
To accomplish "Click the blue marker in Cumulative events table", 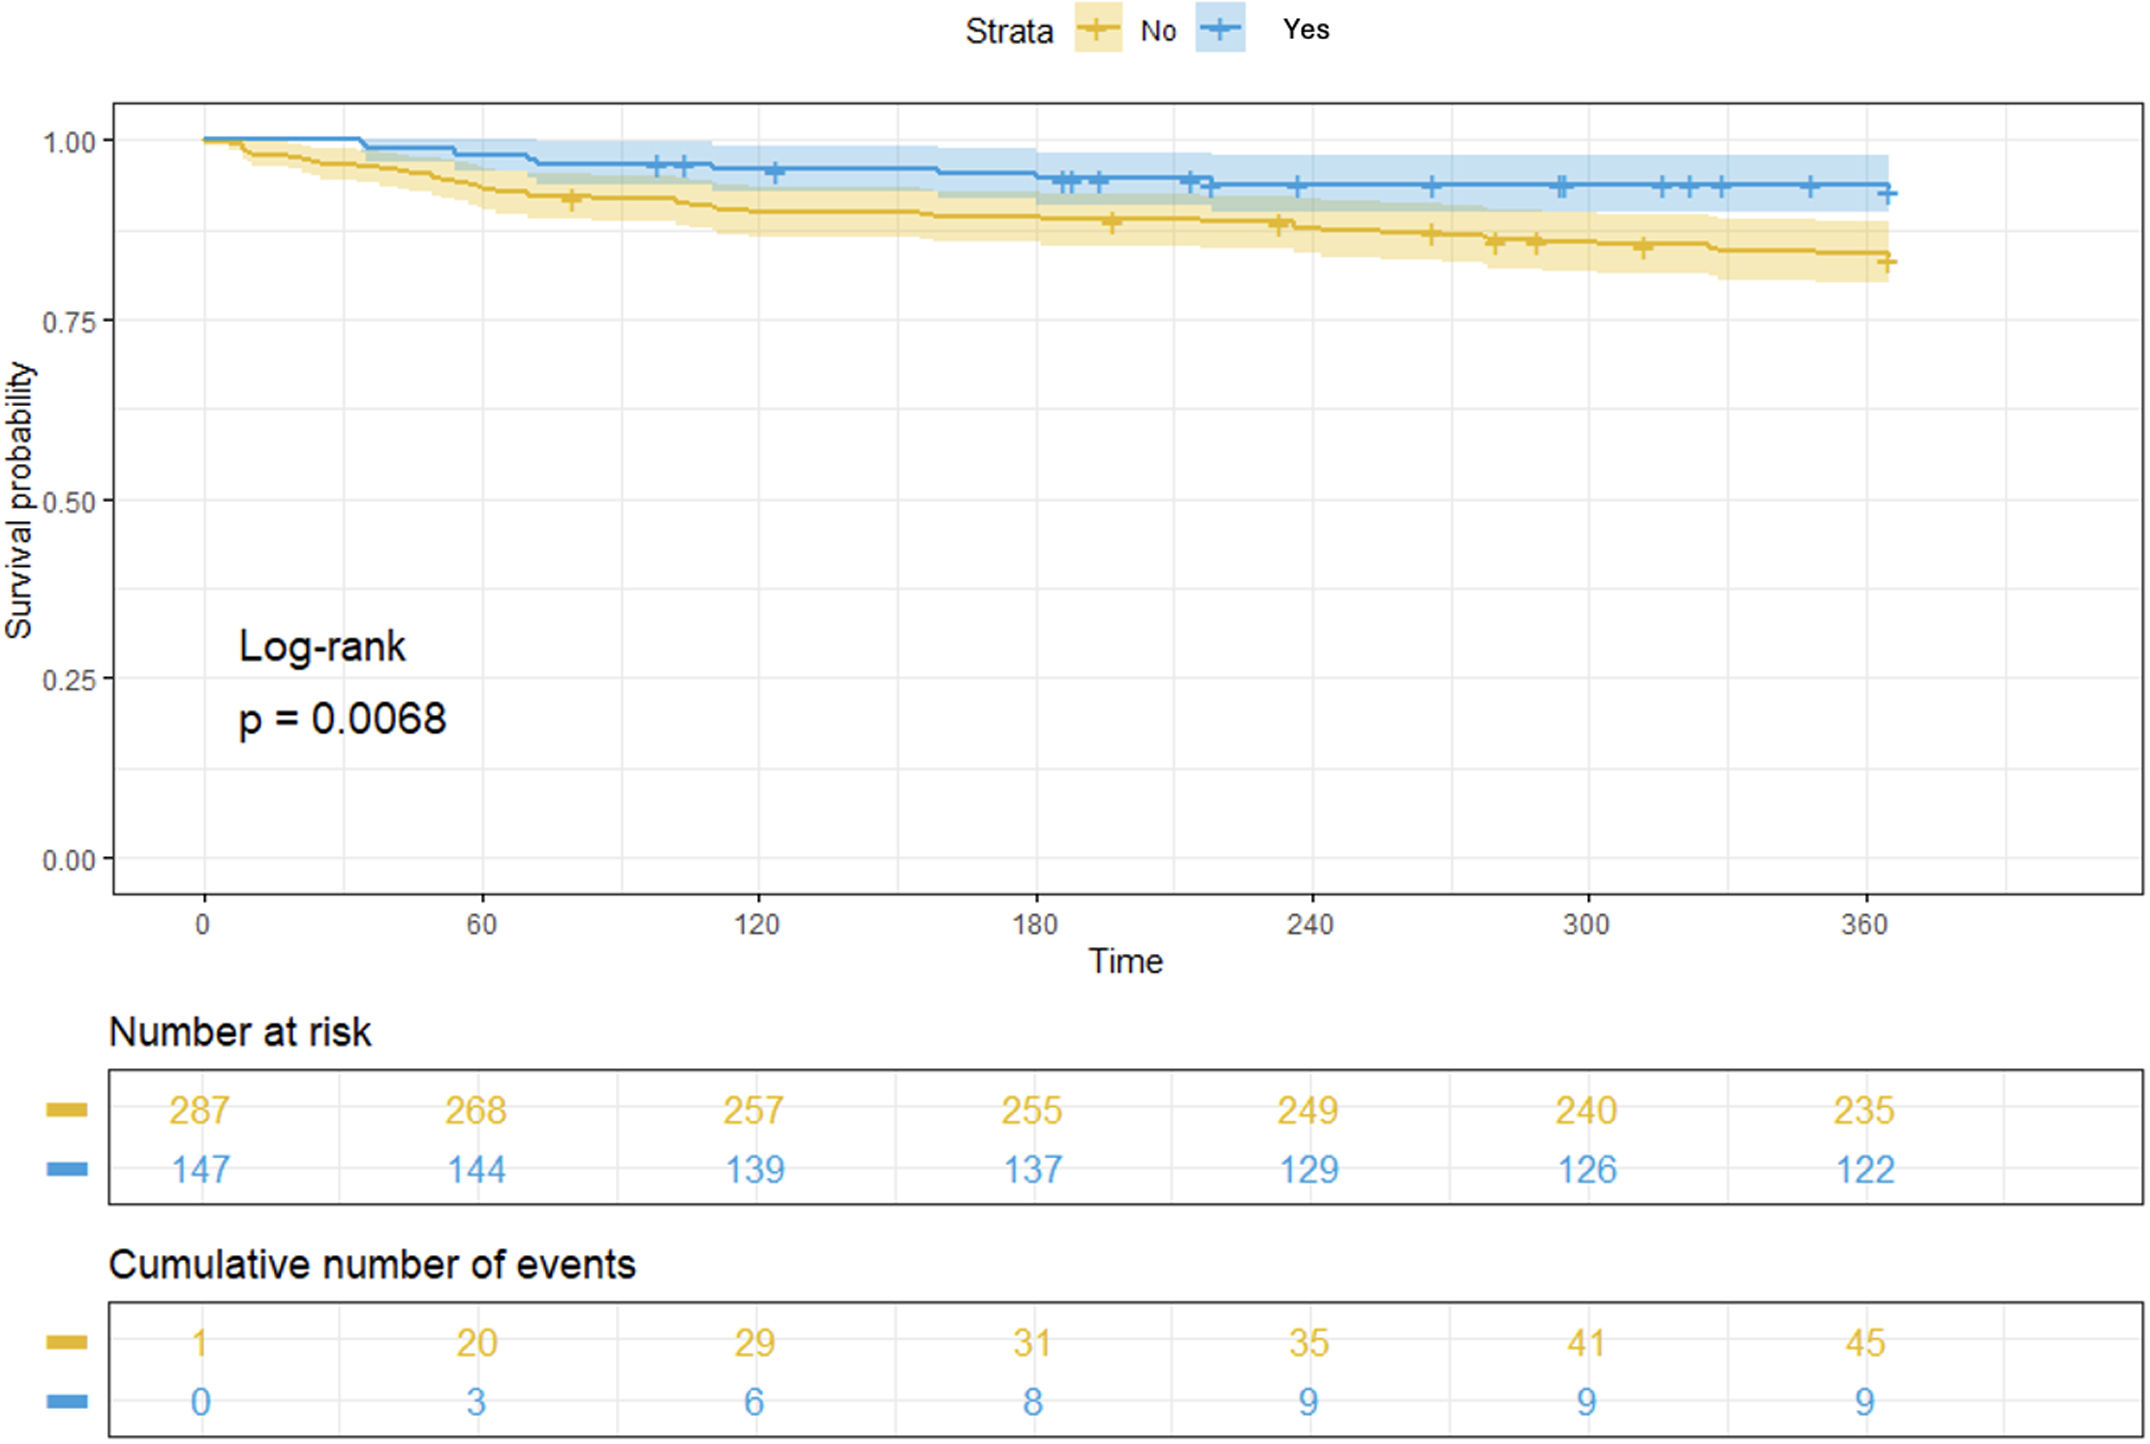I will (x=67, y=1402).
